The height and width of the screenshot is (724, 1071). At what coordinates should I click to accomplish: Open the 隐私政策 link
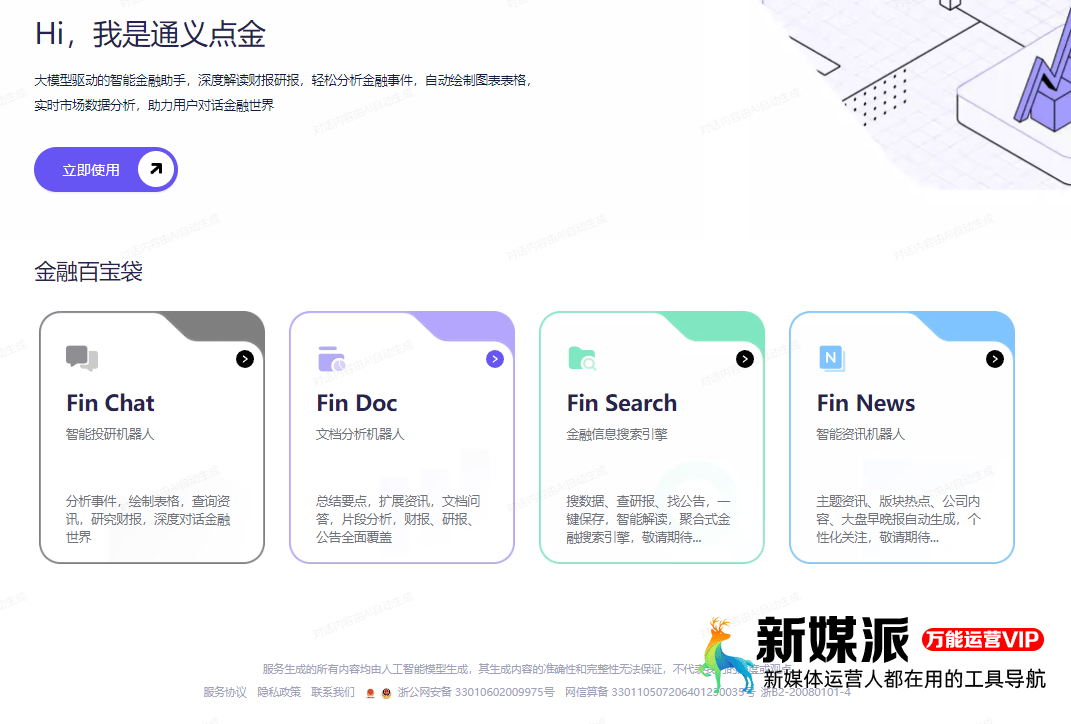pyautogui.click(x=279, y=692)
